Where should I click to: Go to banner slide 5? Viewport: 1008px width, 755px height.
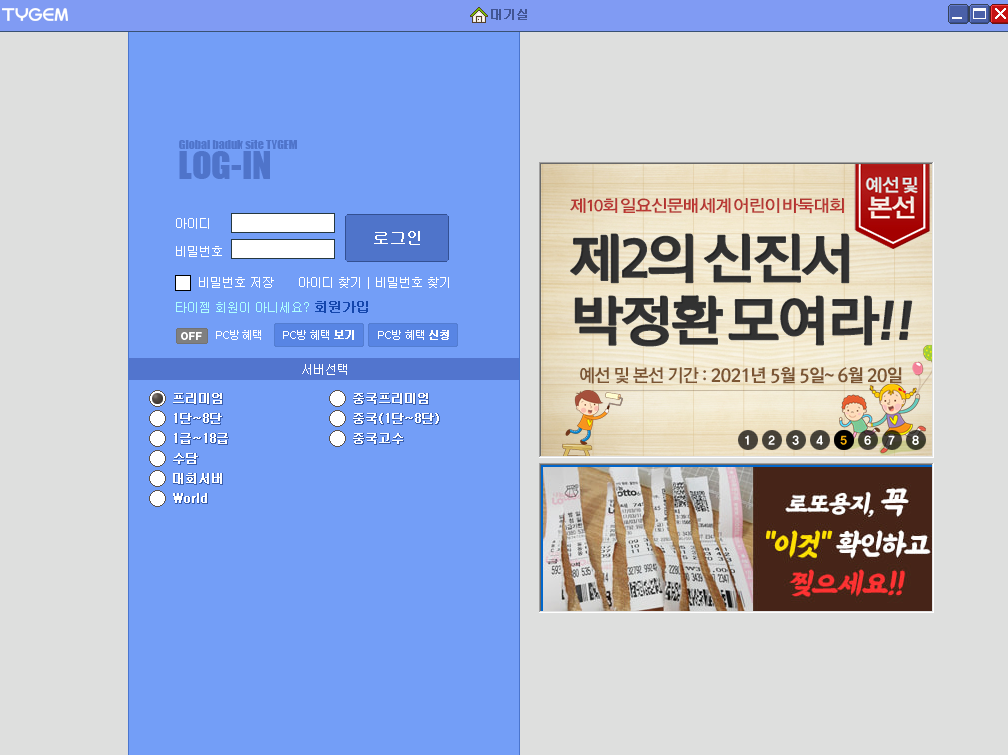coord(843,441)
